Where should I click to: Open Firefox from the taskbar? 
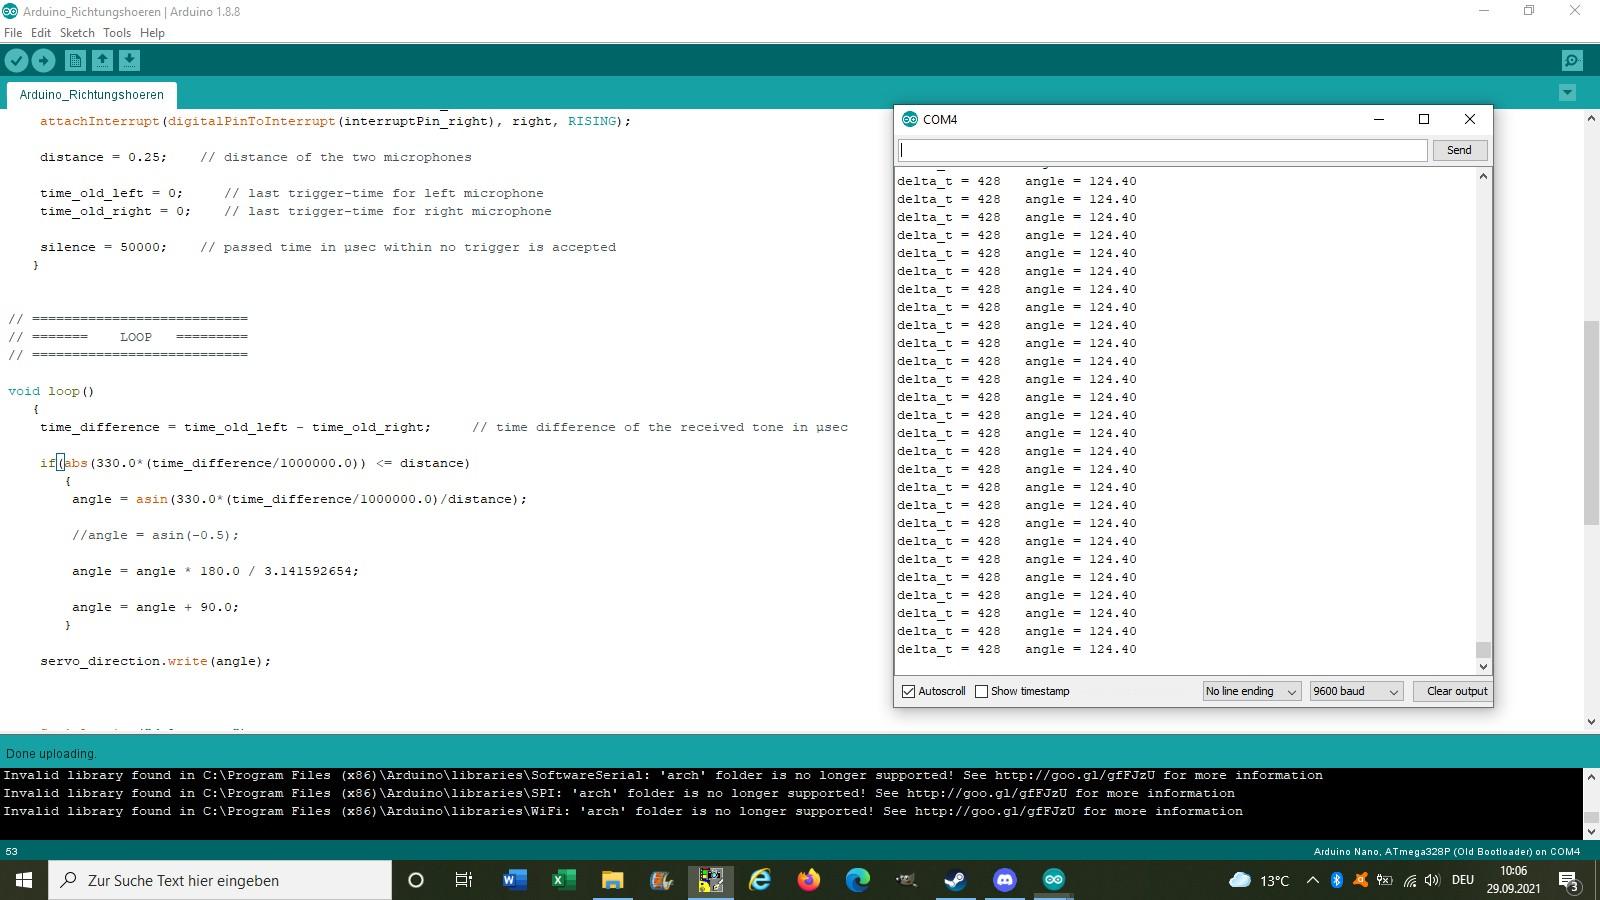click(x=809, y=880)
